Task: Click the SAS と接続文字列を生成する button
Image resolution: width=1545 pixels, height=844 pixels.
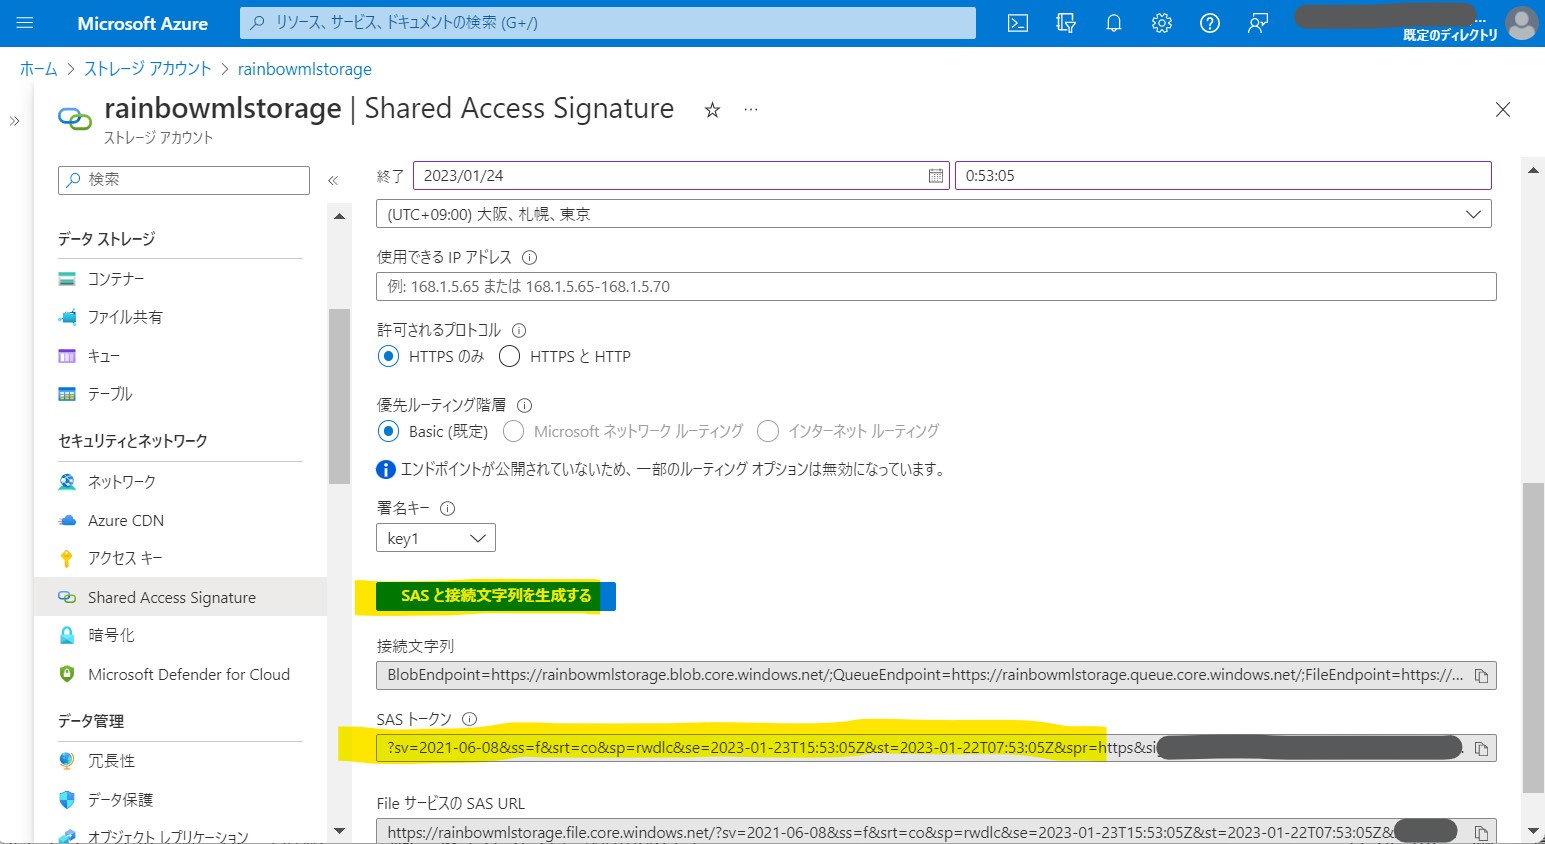Action: click(x=496, y=596)
